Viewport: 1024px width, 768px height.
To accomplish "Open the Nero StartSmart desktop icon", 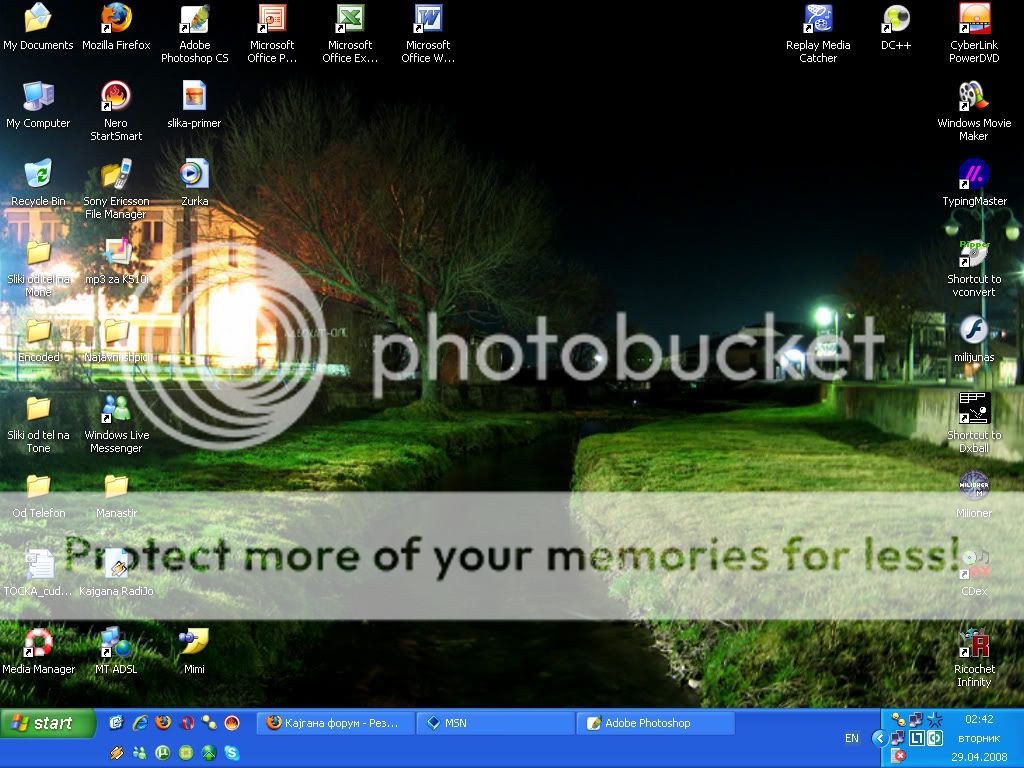I will pyautogui.click(x=116, y=97).
